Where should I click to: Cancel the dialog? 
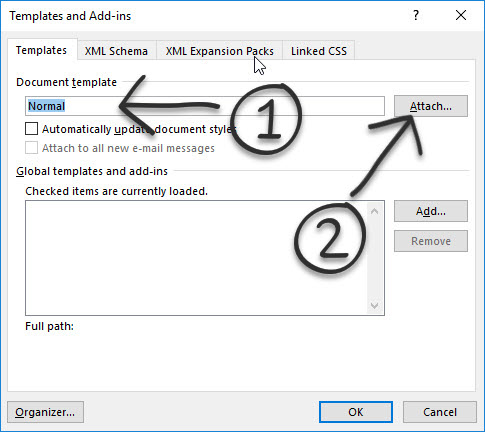point(440,412)
